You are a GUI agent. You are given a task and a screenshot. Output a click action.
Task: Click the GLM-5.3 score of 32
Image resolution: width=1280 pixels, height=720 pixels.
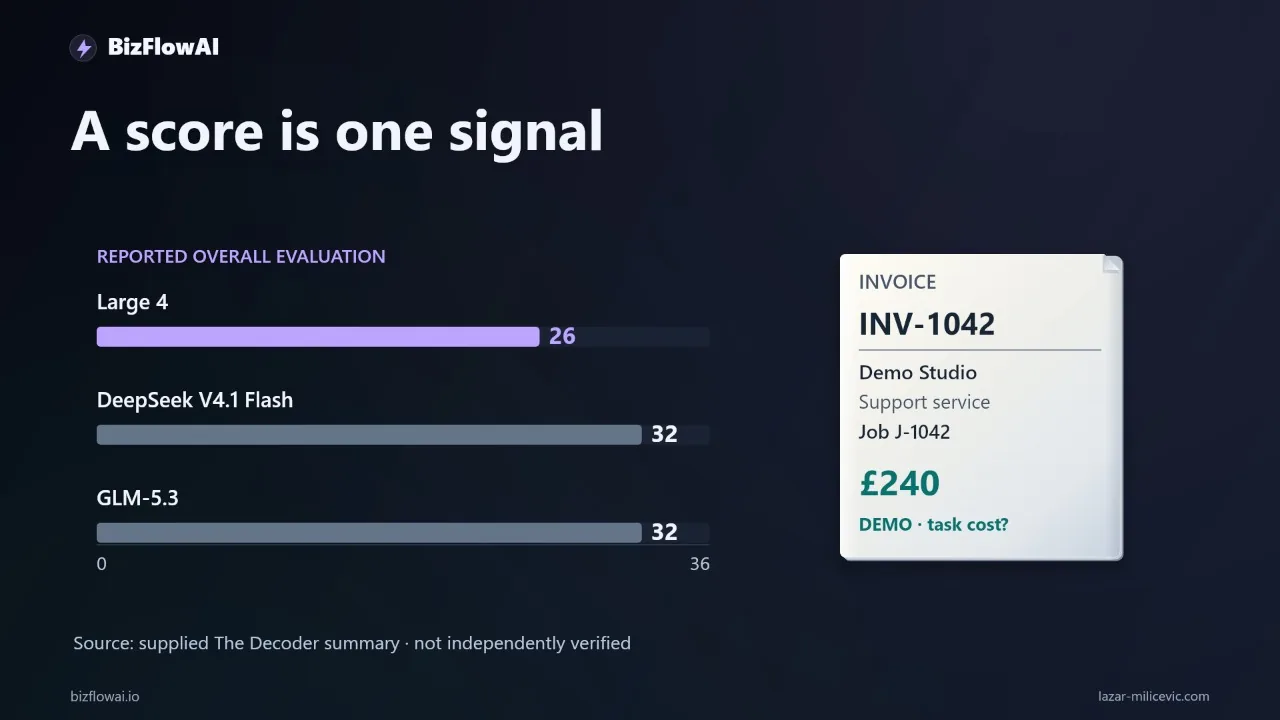point(664,532)
